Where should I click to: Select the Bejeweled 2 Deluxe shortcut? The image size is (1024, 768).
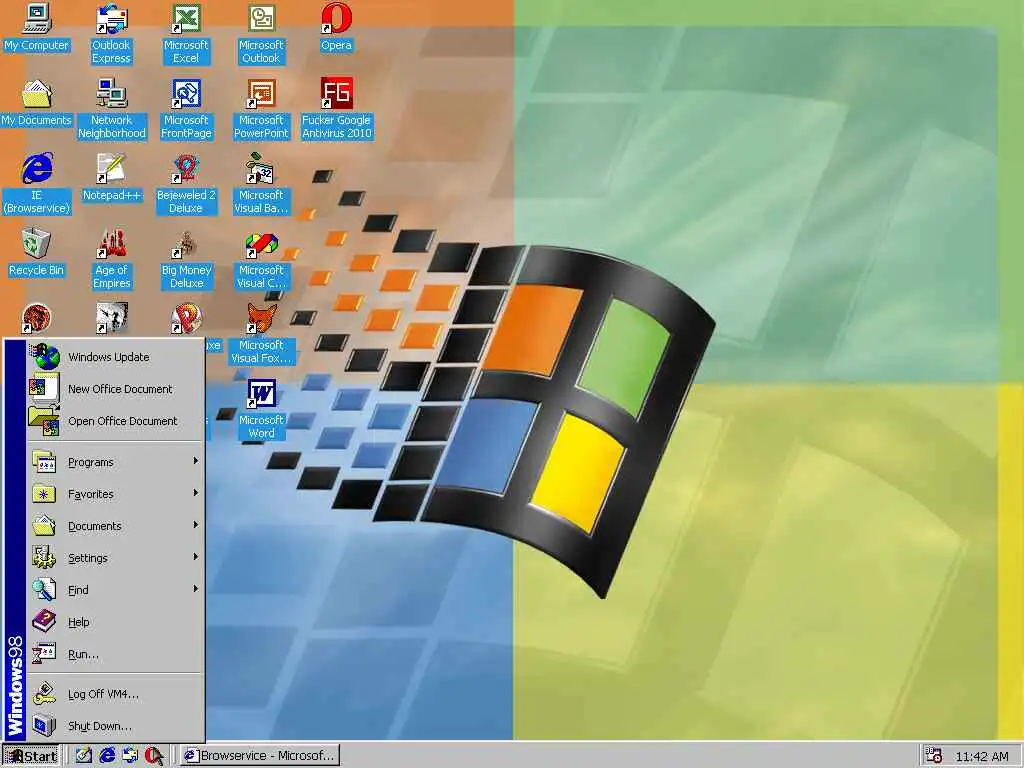coord(186,184)
